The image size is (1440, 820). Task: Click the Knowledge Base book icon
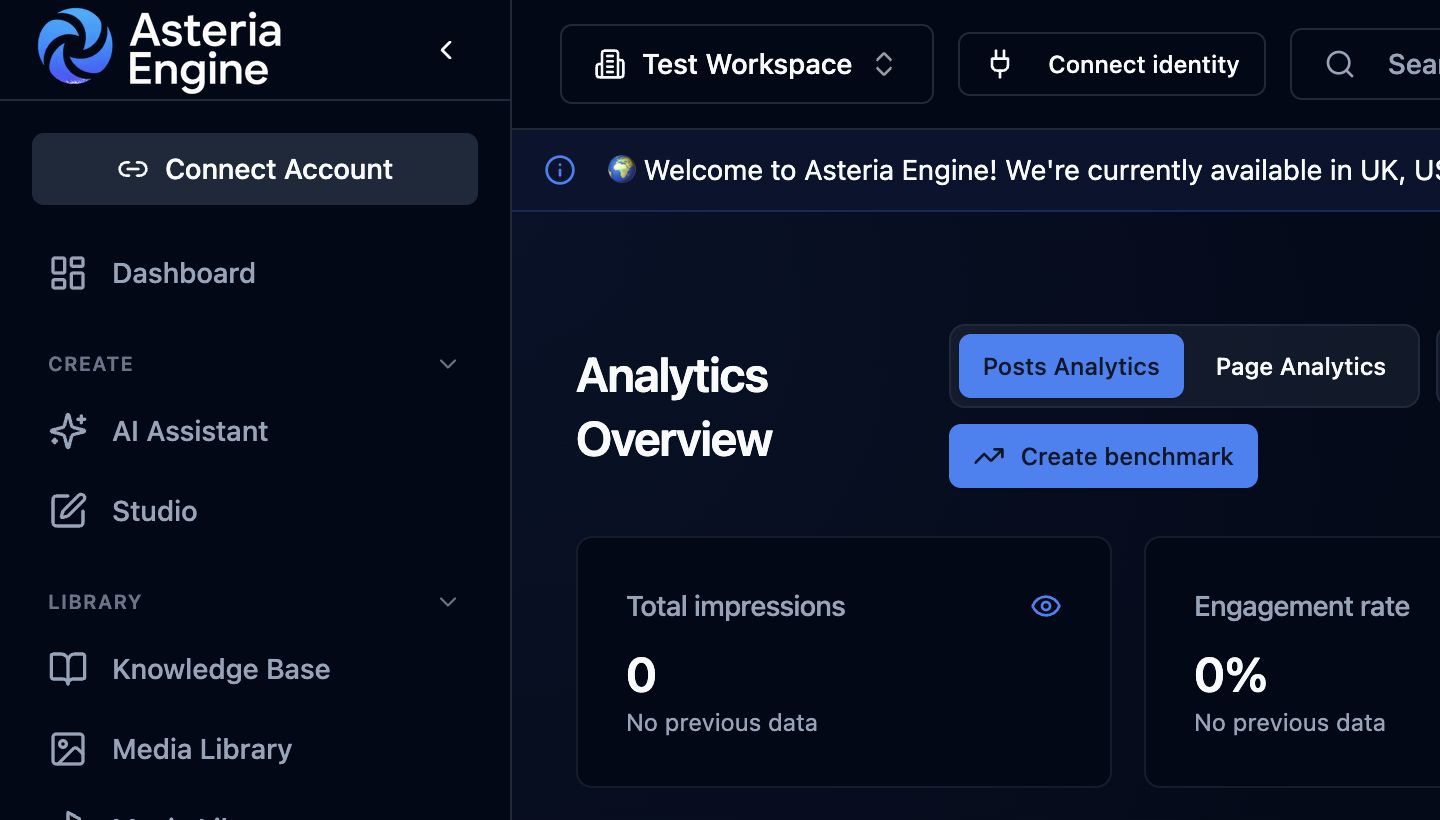tap(68, 669)
